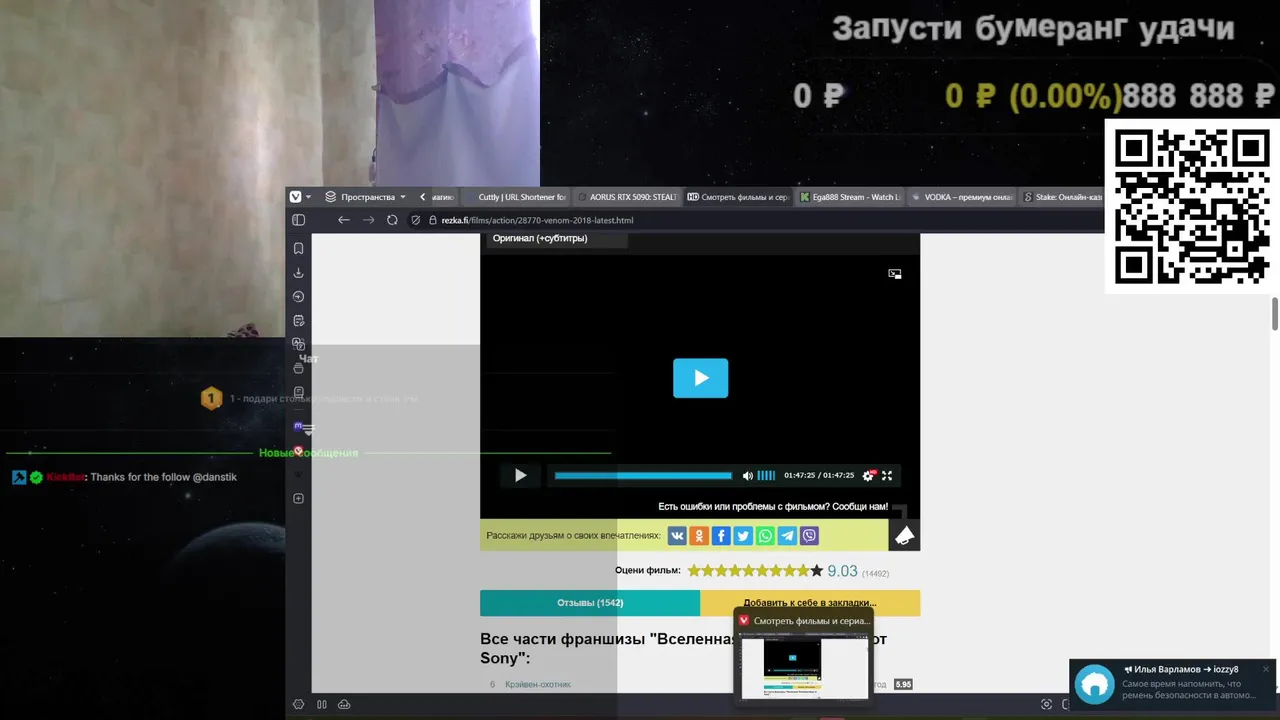Click Есть ошибки или проблемы с фильмом link
The image size is (1280, 720).
[773, 507]
